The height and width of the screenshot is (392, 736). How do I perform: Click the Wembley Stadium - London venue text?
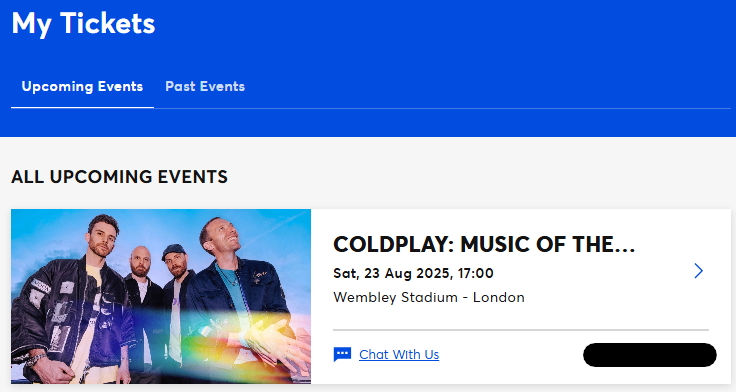(x=429, y=298)
